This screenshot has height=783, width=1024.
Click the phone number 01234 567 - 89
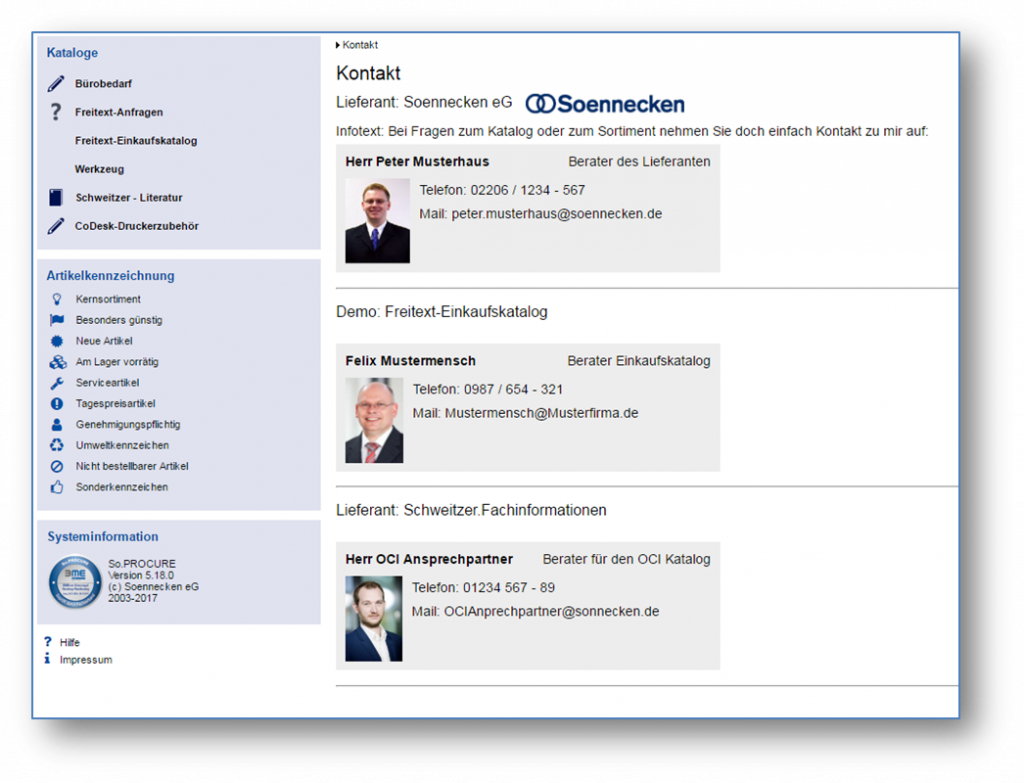(x=509, y=588)
